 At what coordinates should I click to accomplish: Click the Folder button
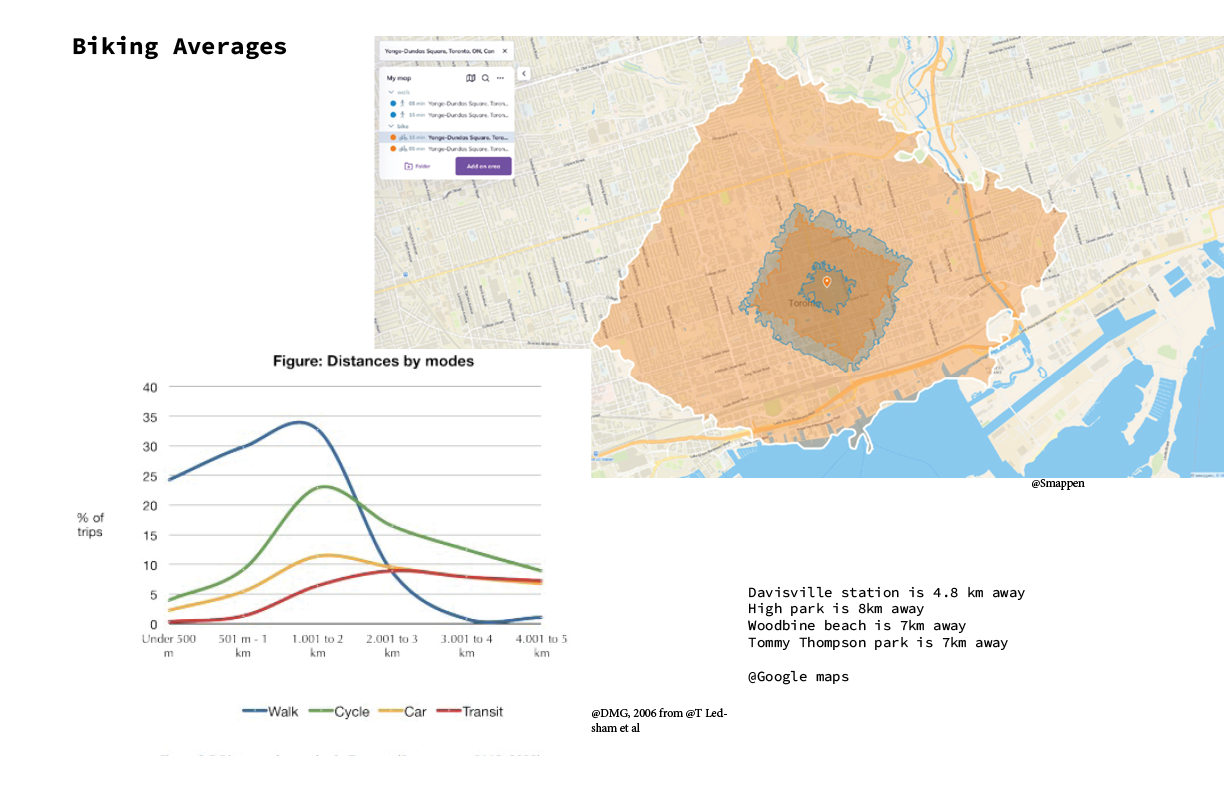coord(416,166)
